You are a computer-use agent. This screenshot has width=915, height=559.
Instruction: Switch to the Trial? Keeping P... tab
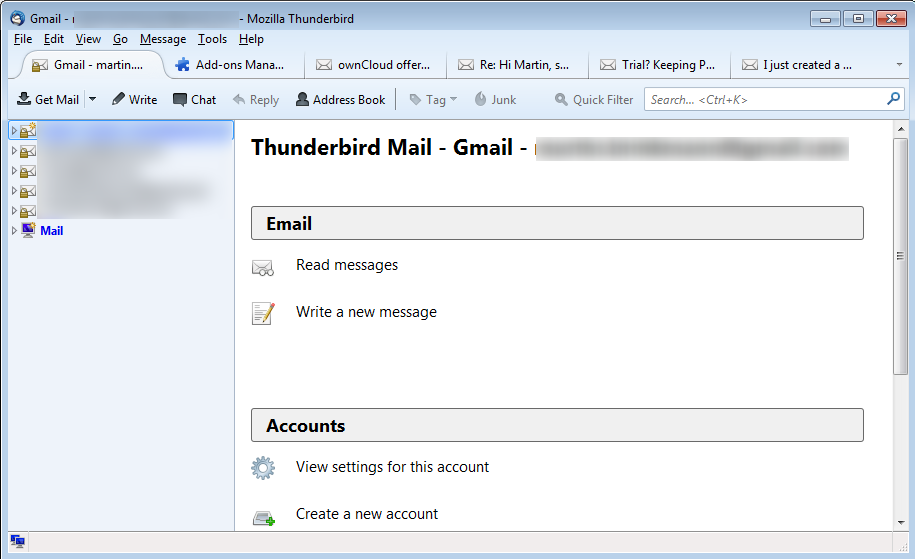pos(659,65)
